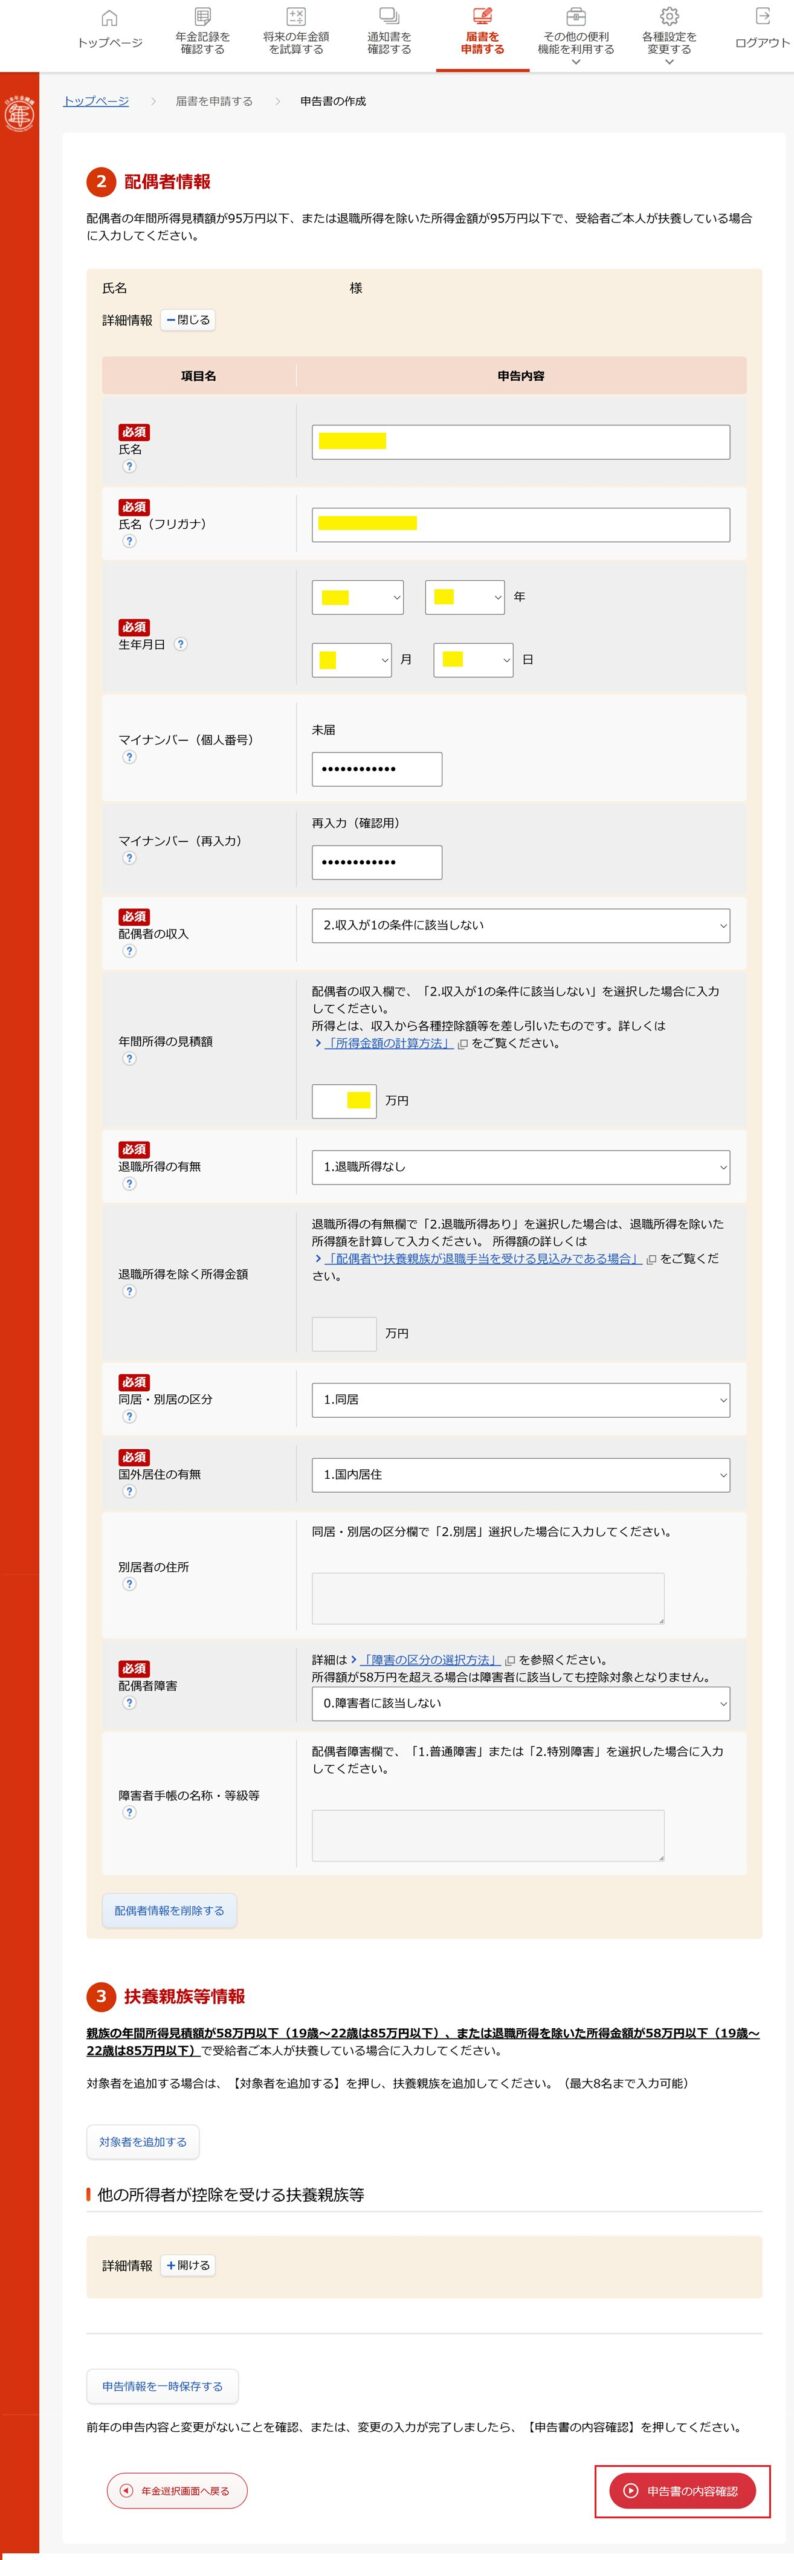794x2560 pixels.
Task: Click the ログアウト icon
Action: tap(762, 18)
